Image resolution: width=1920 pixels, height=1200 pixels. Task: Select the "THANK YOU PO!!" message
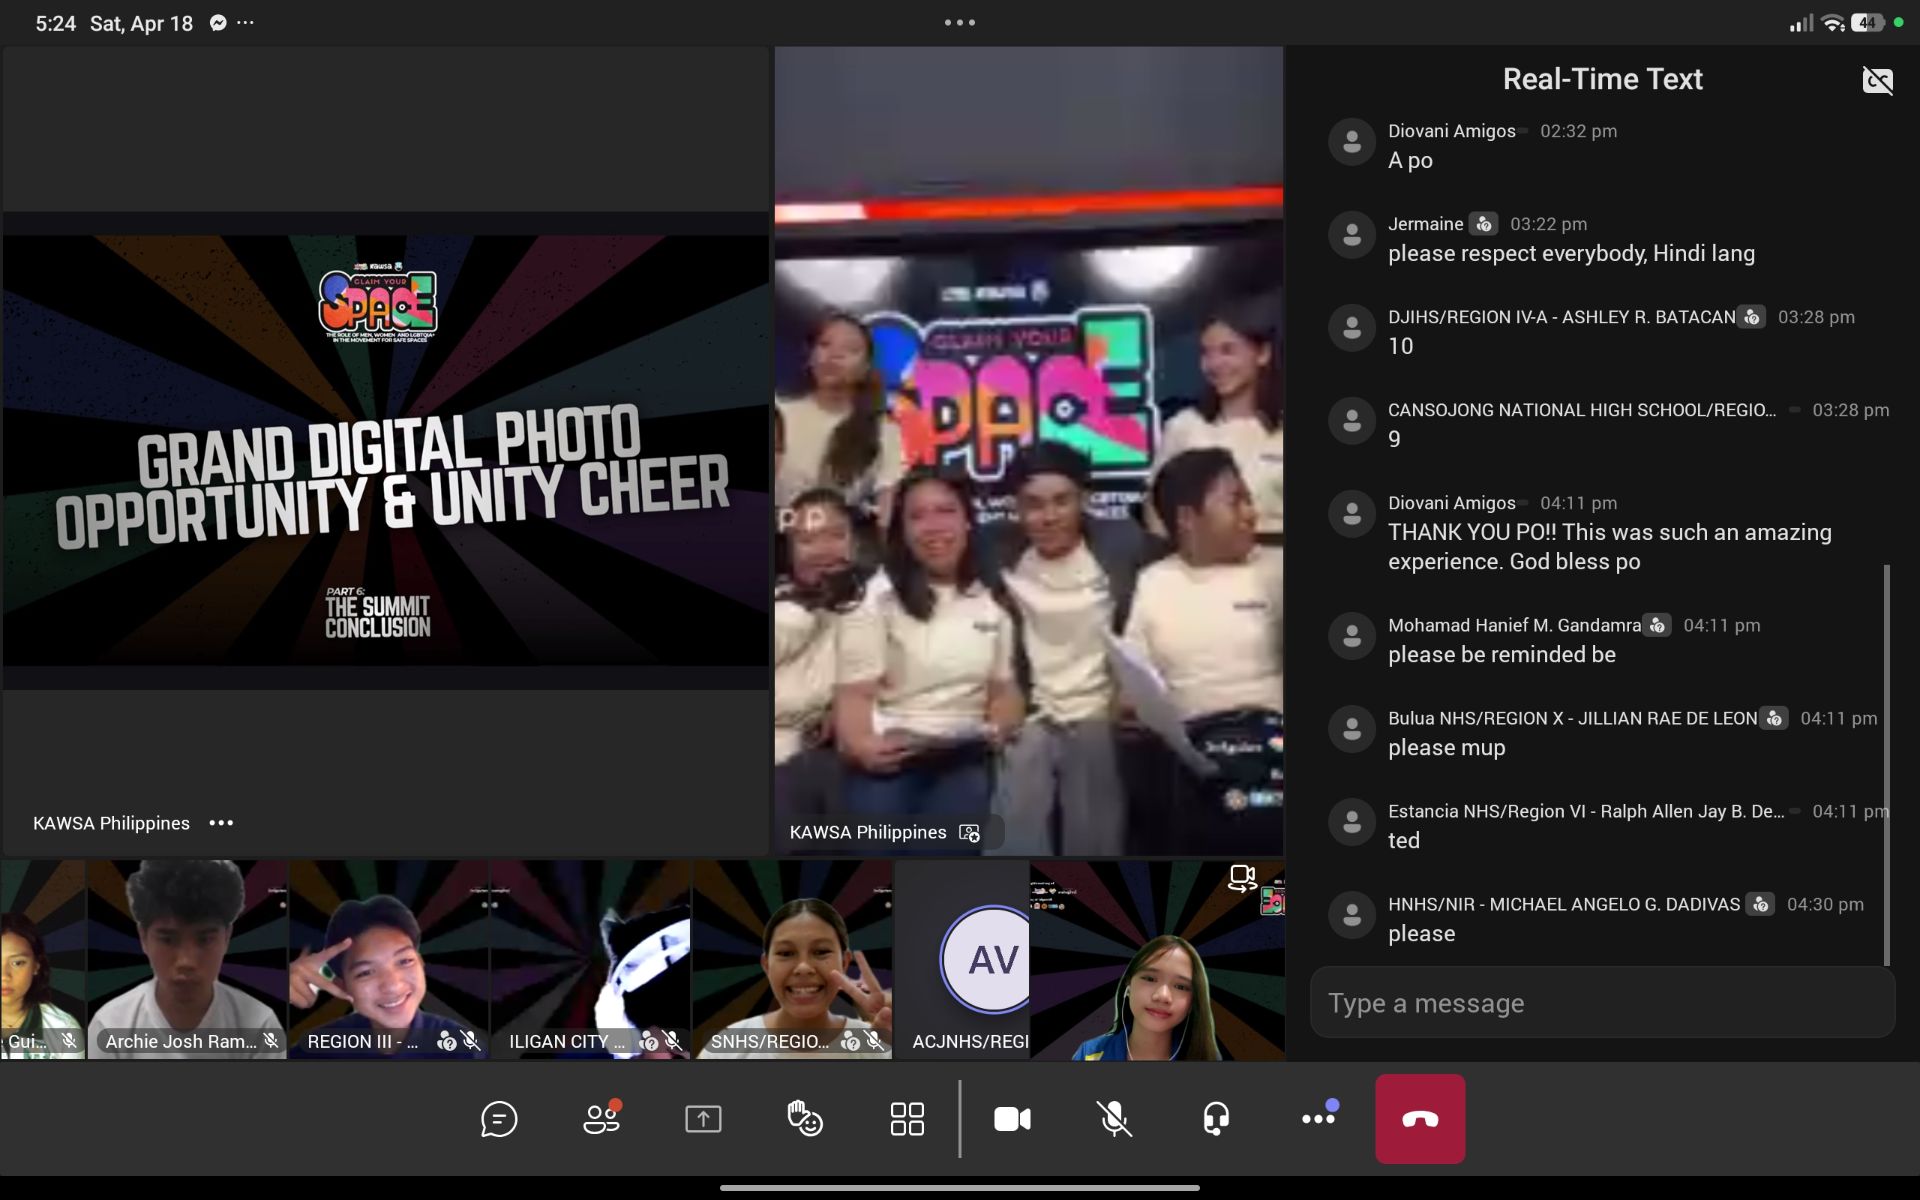click(x=1610, y=546)
